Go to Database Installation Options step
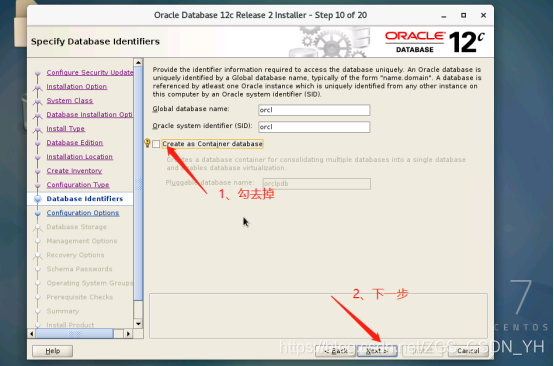This screenshot has width=554, height=366. pos(90,115)
